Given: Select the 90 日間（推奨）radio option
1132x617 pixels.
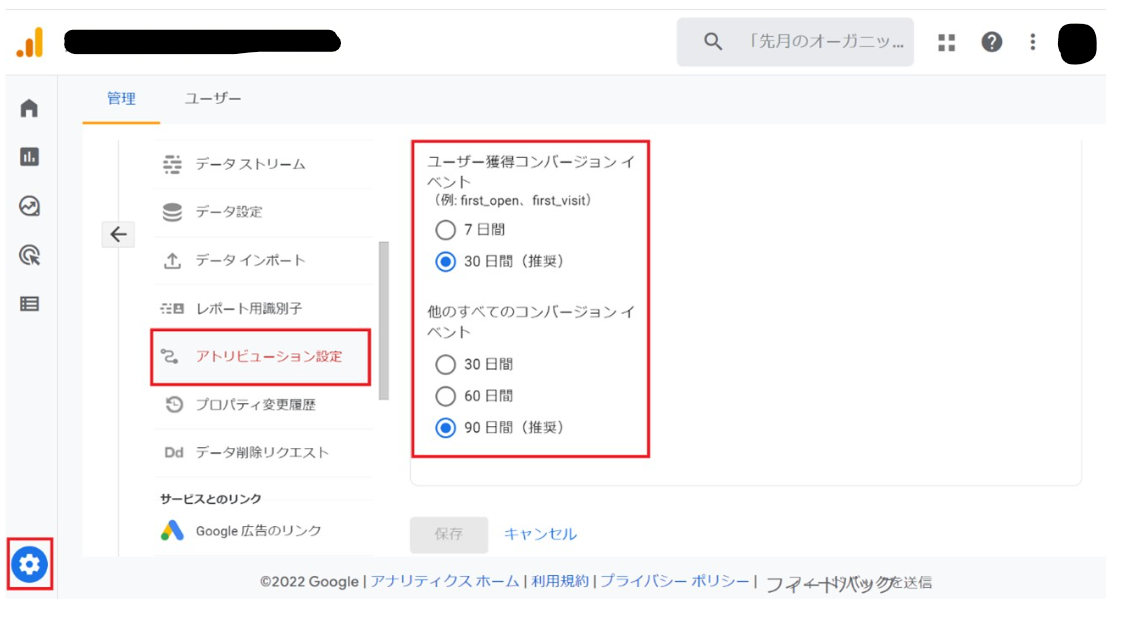Looking at the screenshot, I should point(445,428).
